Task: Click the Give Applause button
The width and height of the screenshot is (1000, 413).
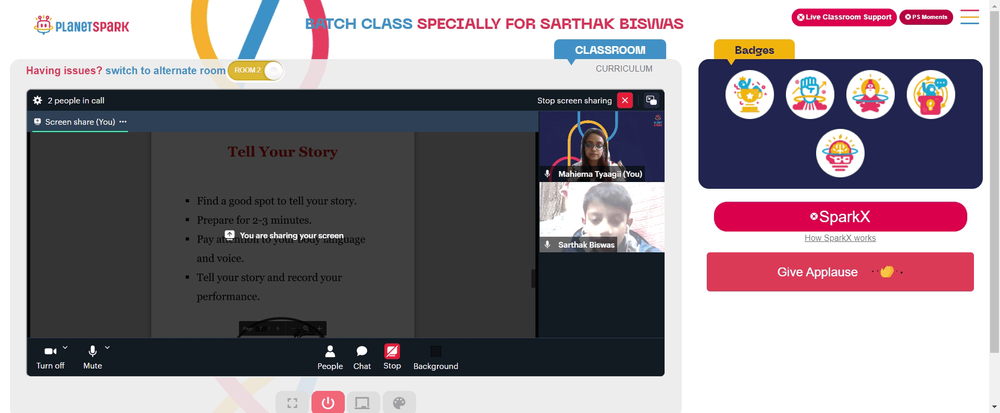Action: [x=840, y=272]
